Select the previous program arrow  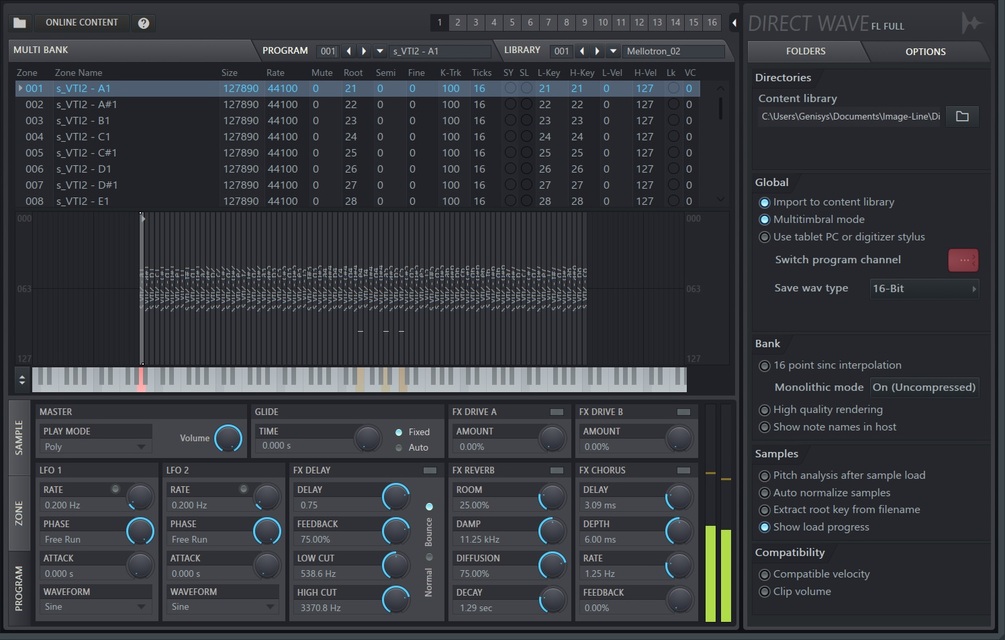point(349,51)
